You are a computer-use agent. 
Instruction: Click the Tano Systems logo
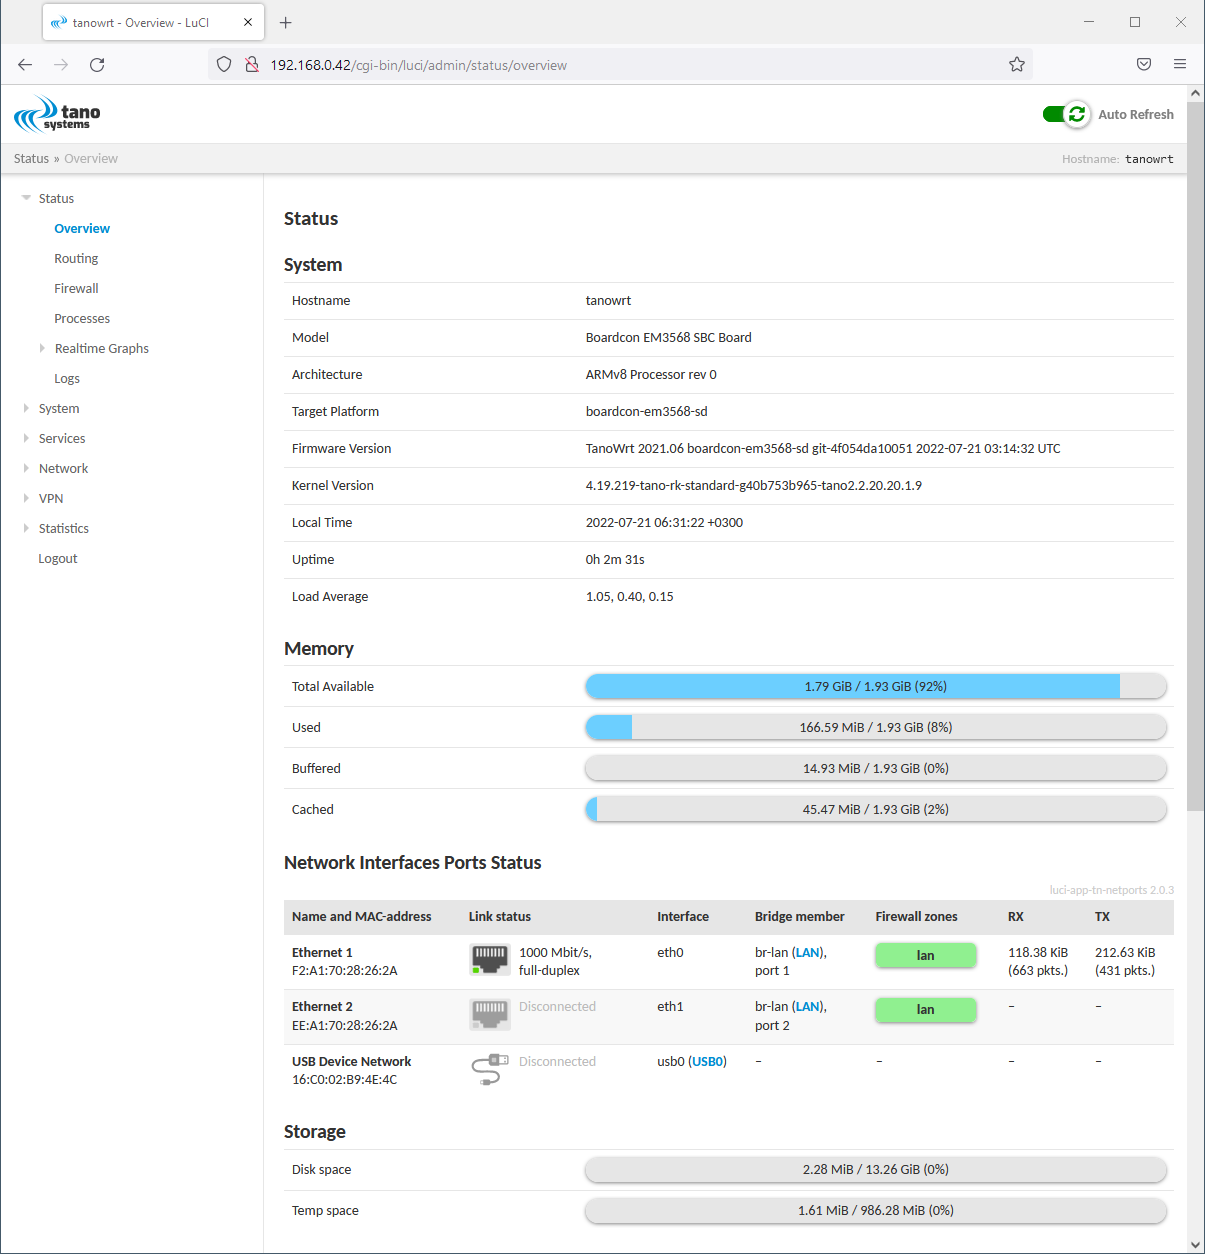pos(57,114)
